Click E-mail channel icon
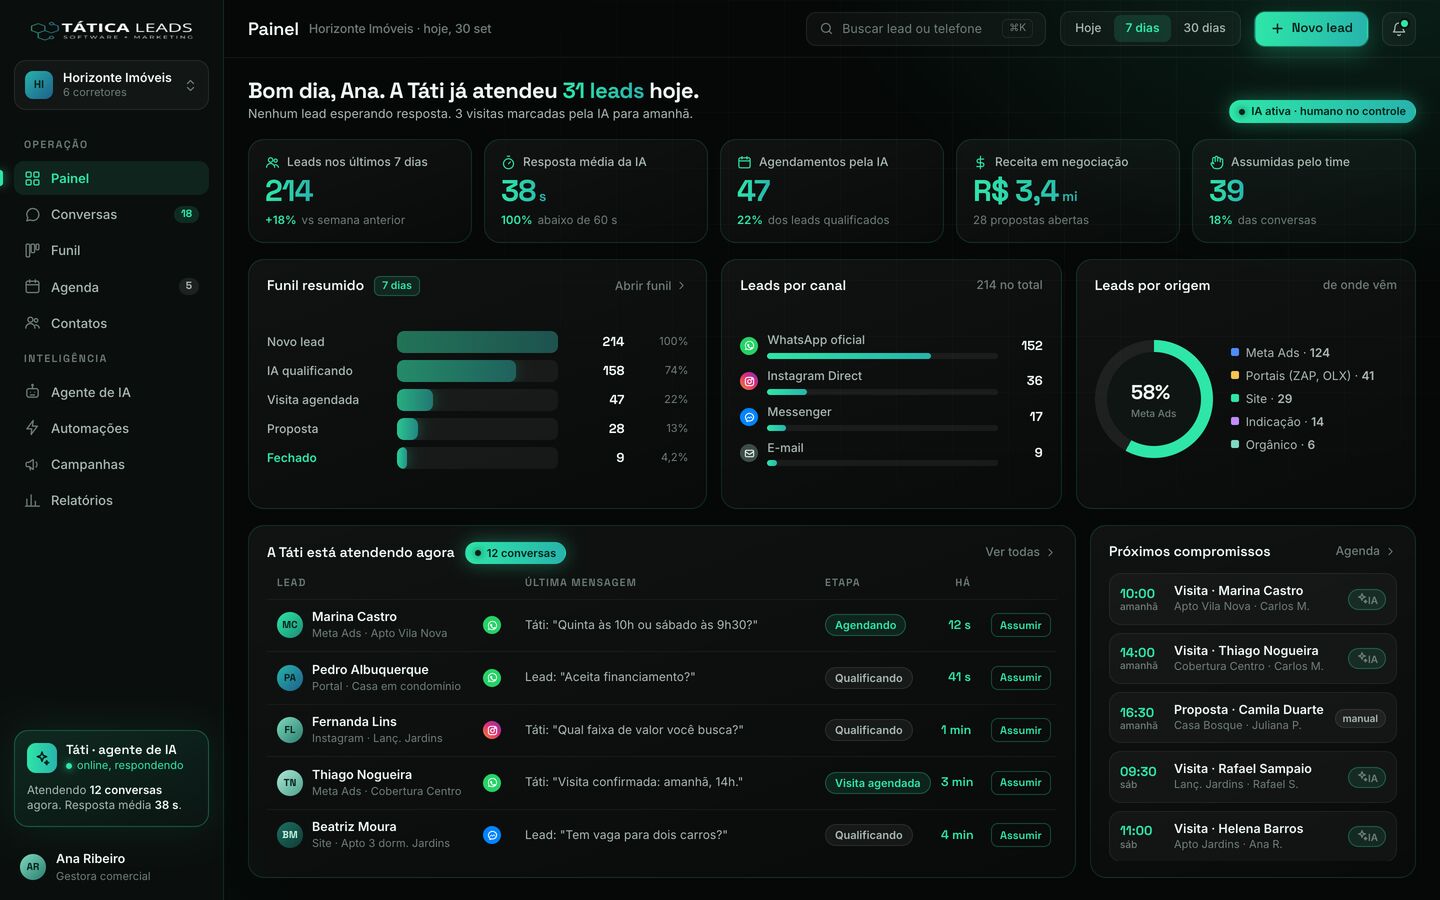The width and height of the screenshot is (1440, 900). click(749, 453)
